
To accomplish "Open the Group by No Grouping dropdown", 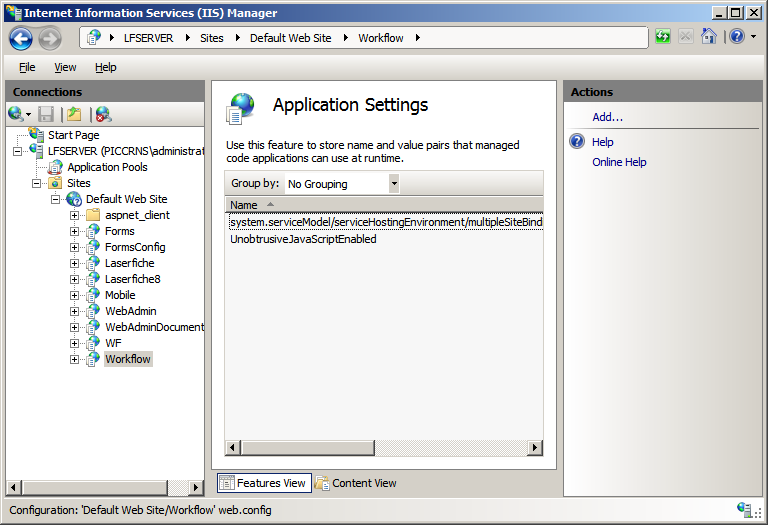I will tap(342, 184).
